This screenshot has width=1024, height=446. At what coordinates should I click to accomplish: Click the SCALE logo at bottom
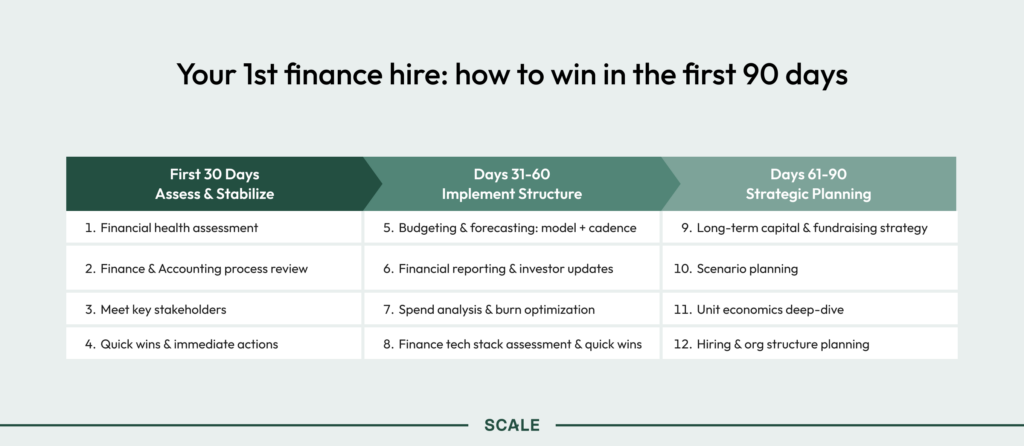click(511, 425)
